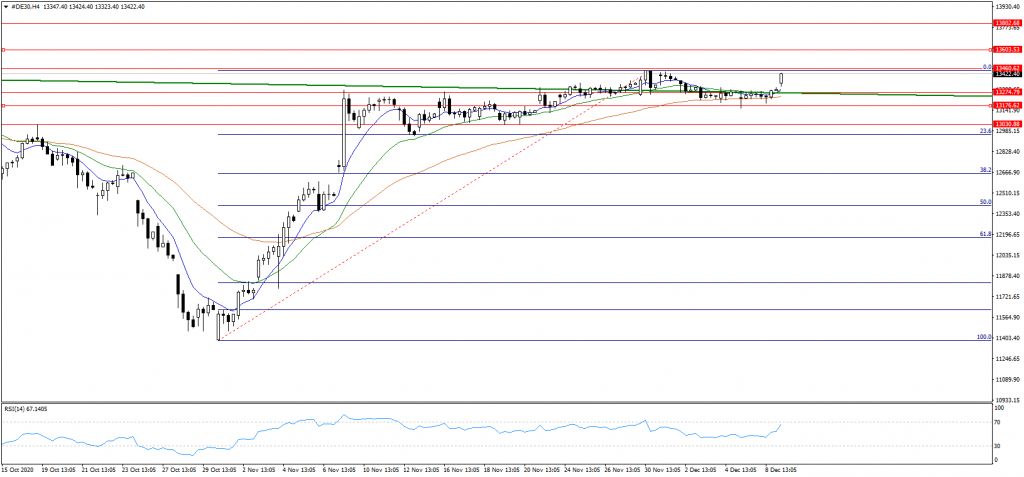Click the #DE30,H4 chart symbol title
Image resolution: width=1024 pixels, height=477 pixels.
[x=27, y=6]
